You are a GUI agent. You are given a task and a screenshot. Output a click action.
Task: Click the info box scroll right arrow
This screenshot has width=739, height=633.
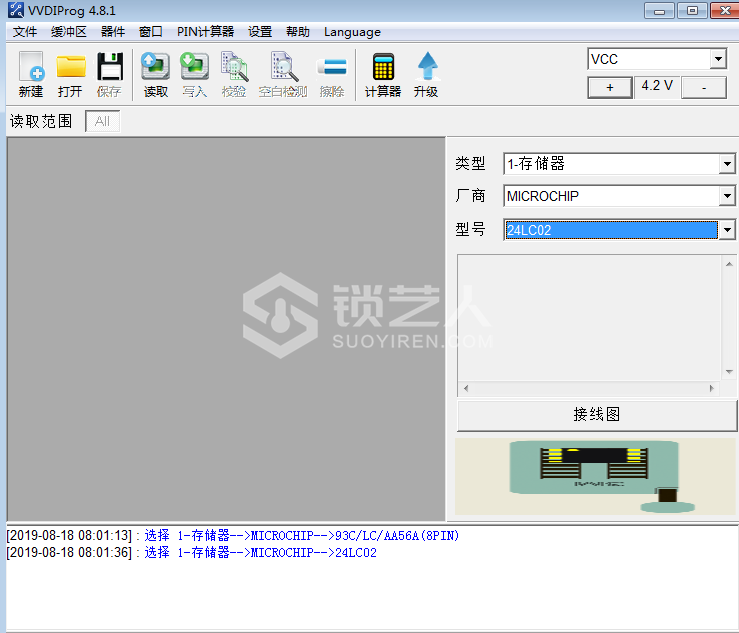point(712,388)
